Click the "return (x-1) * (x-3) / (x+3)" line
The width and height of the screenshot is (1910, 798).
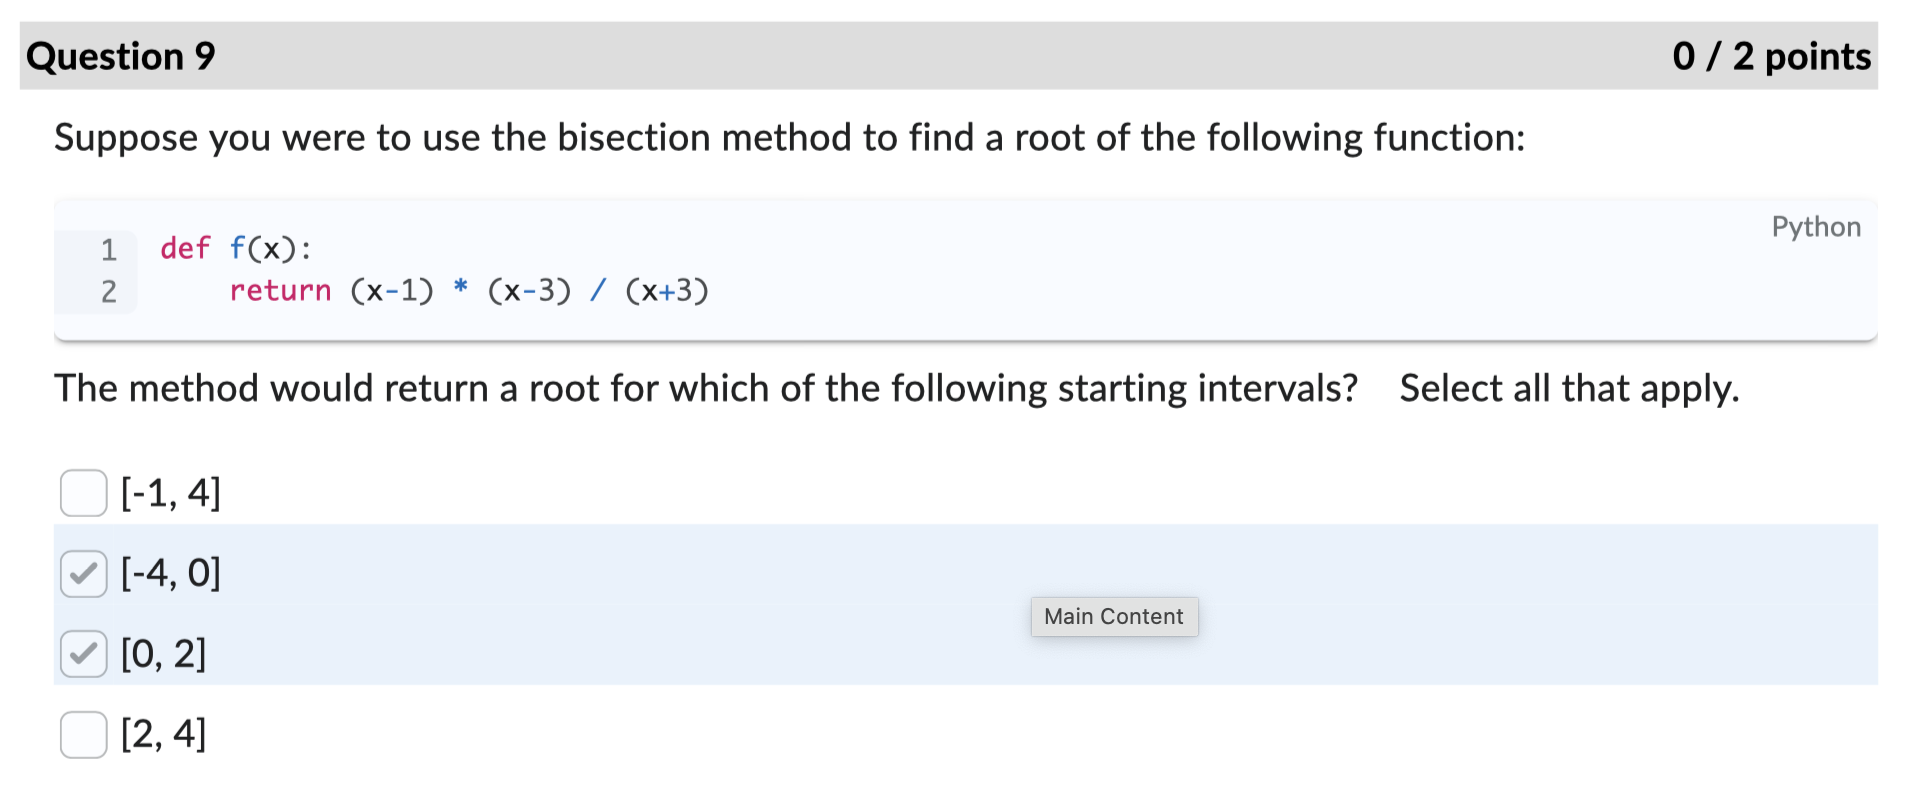470,291
